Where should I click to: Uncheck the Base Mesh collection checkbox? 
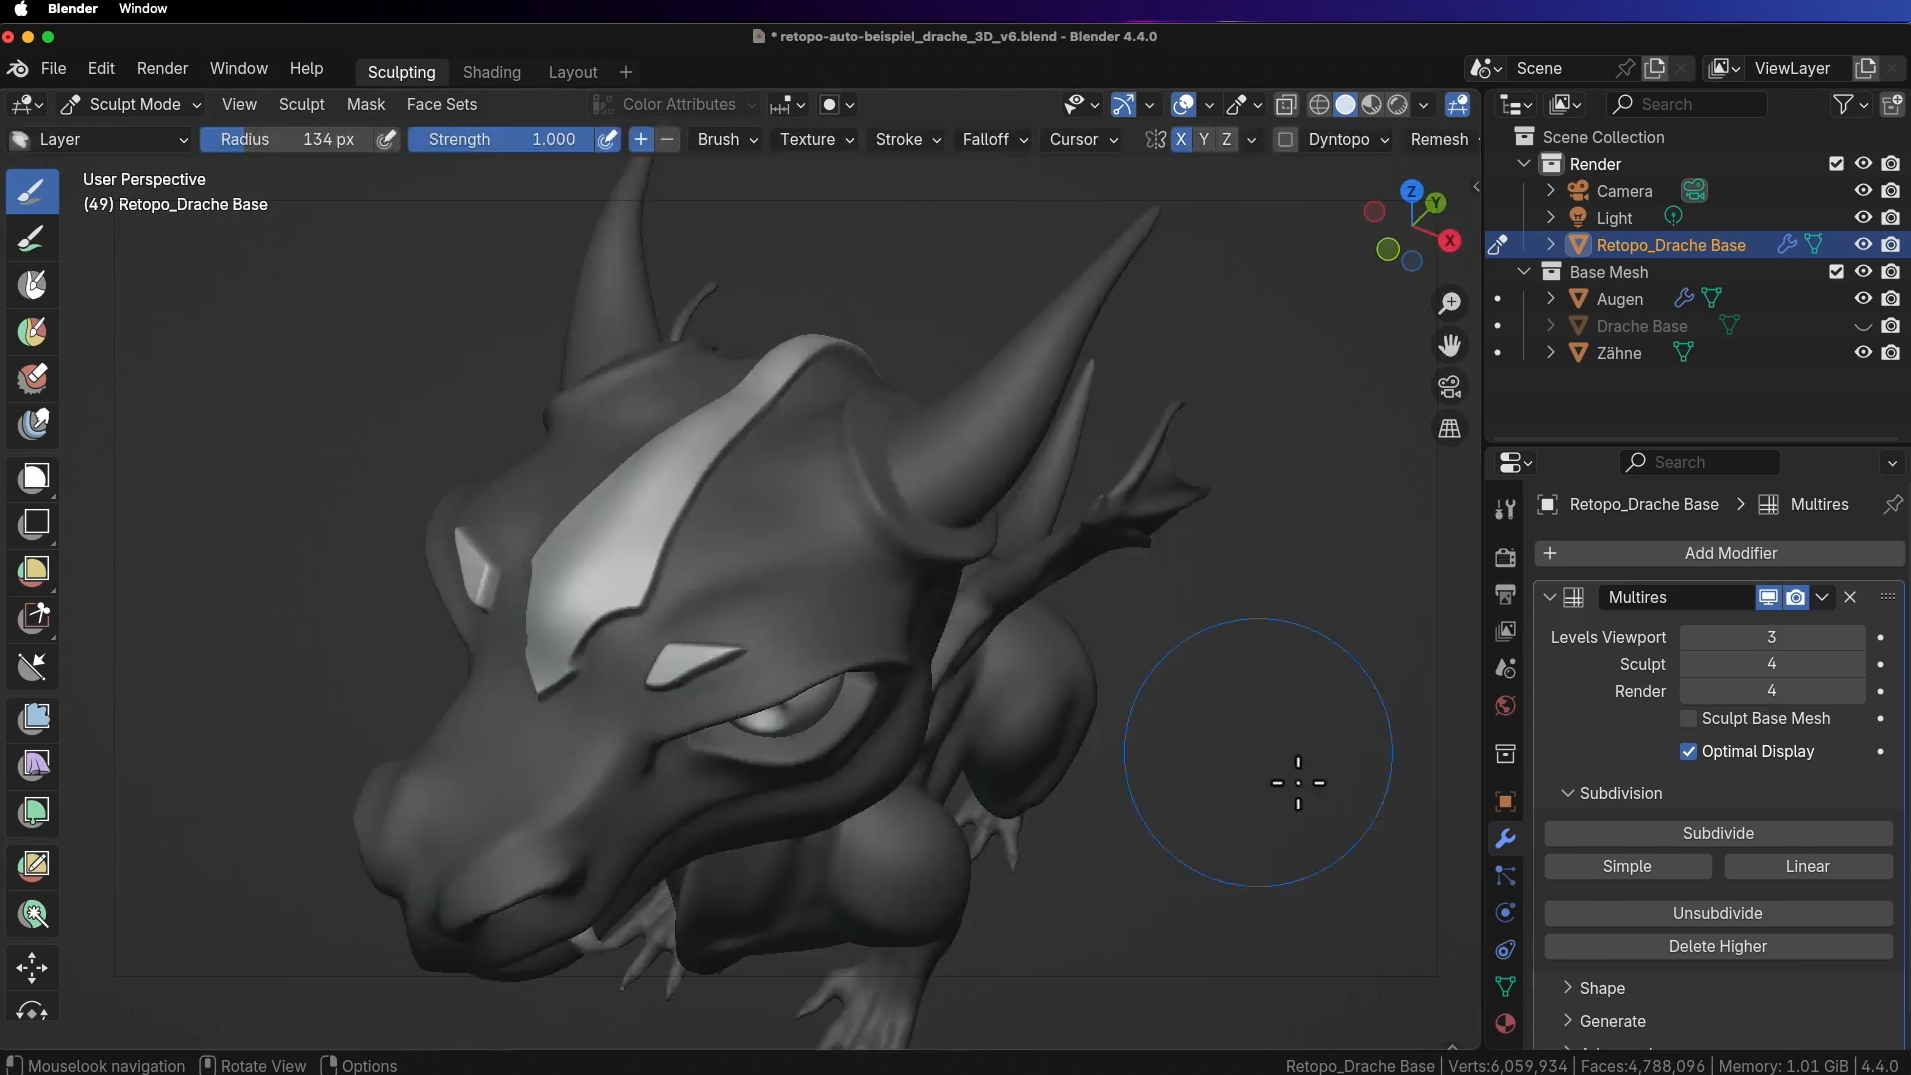pos(1836,272)
